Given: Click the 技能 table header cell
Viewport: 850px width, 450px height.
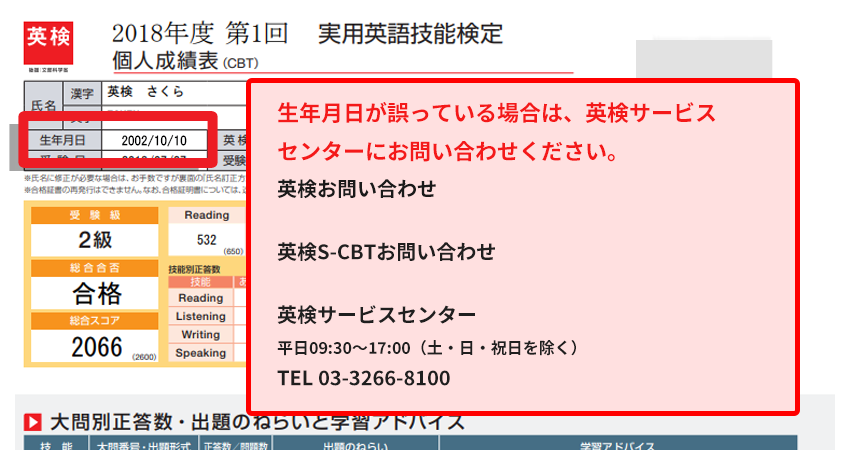Looking at the screenshot, I should click(201, 282).
